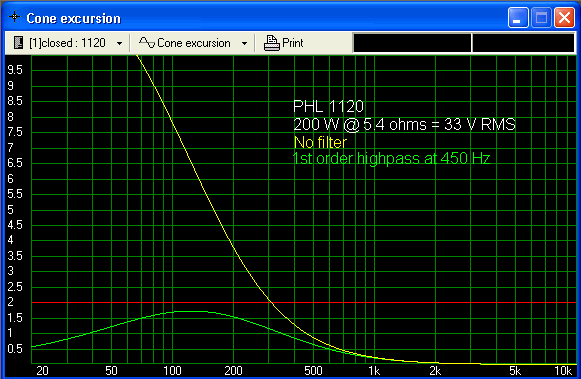This screenshot has height=379, width=581.
Task: Click the crosshair window icon in title bar
Action: [14, 17]
